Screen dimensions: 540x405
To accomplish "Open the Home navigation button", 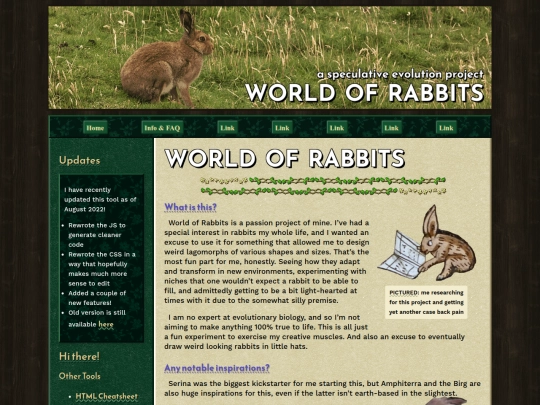I will [95, 128].
